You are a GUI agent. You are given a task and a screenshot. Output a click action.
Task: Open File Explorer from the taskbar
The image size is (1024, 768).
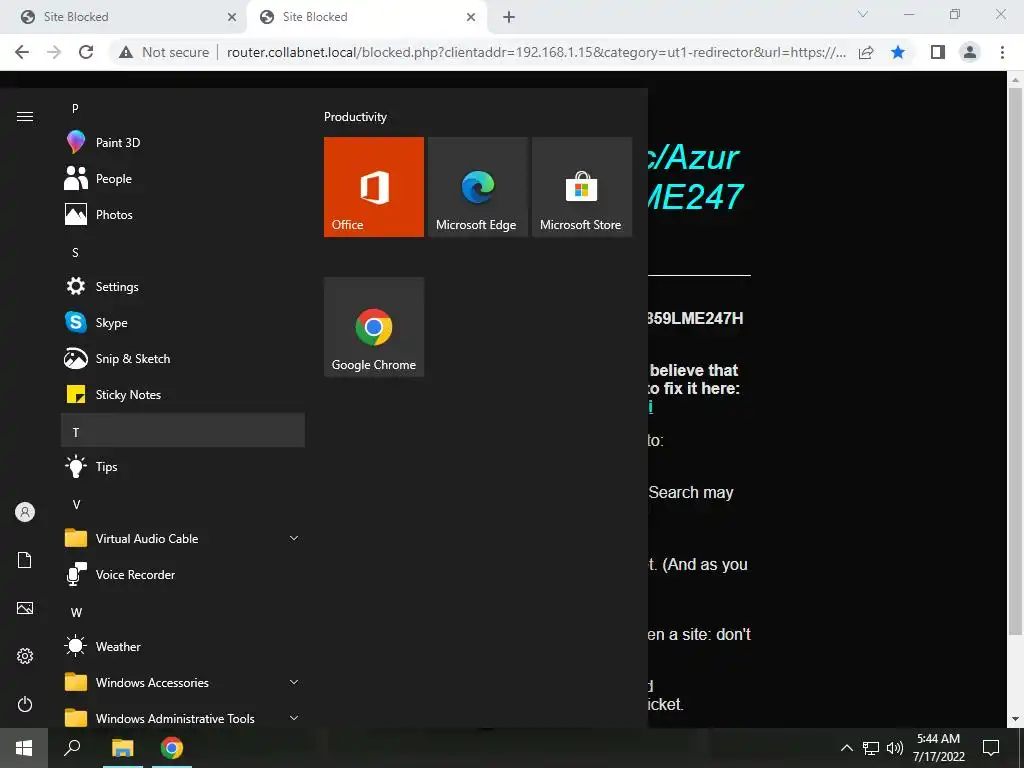click(122, 748)
